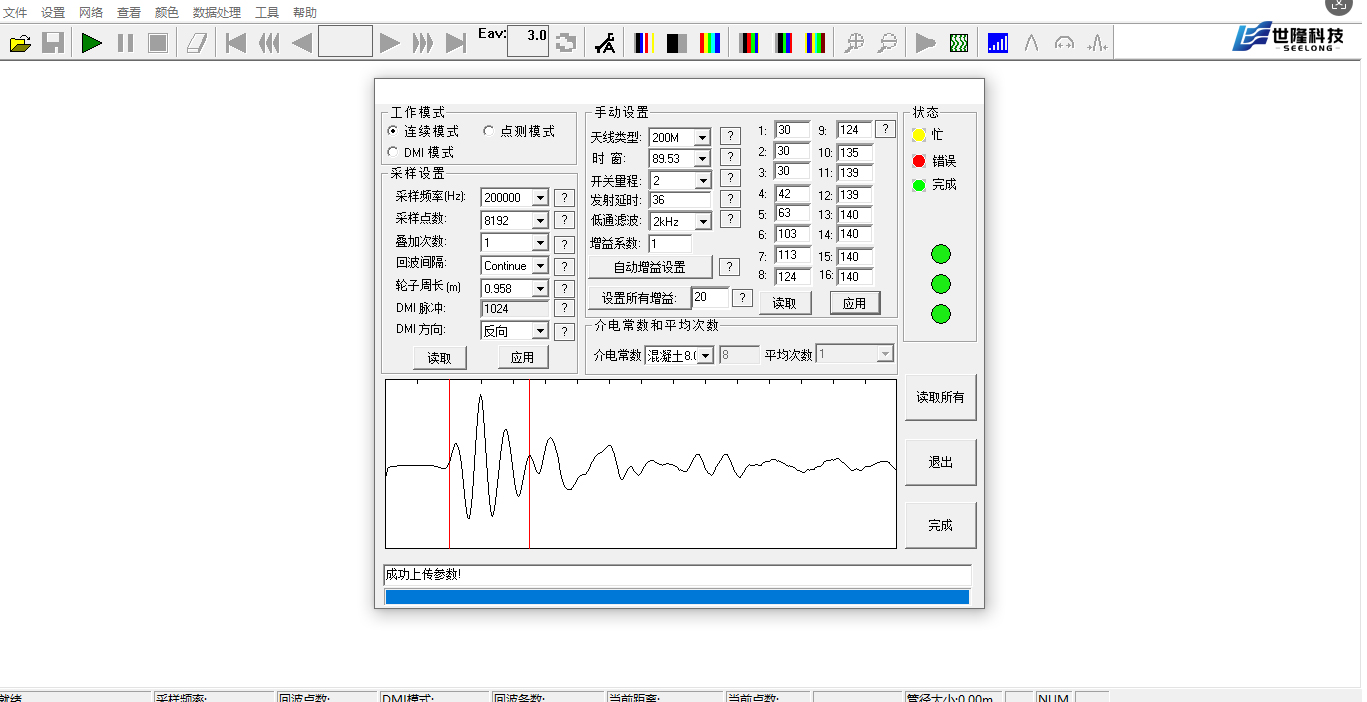Select 连续模式 radio button
The image size is (1367, 702).
coord(393,131)
